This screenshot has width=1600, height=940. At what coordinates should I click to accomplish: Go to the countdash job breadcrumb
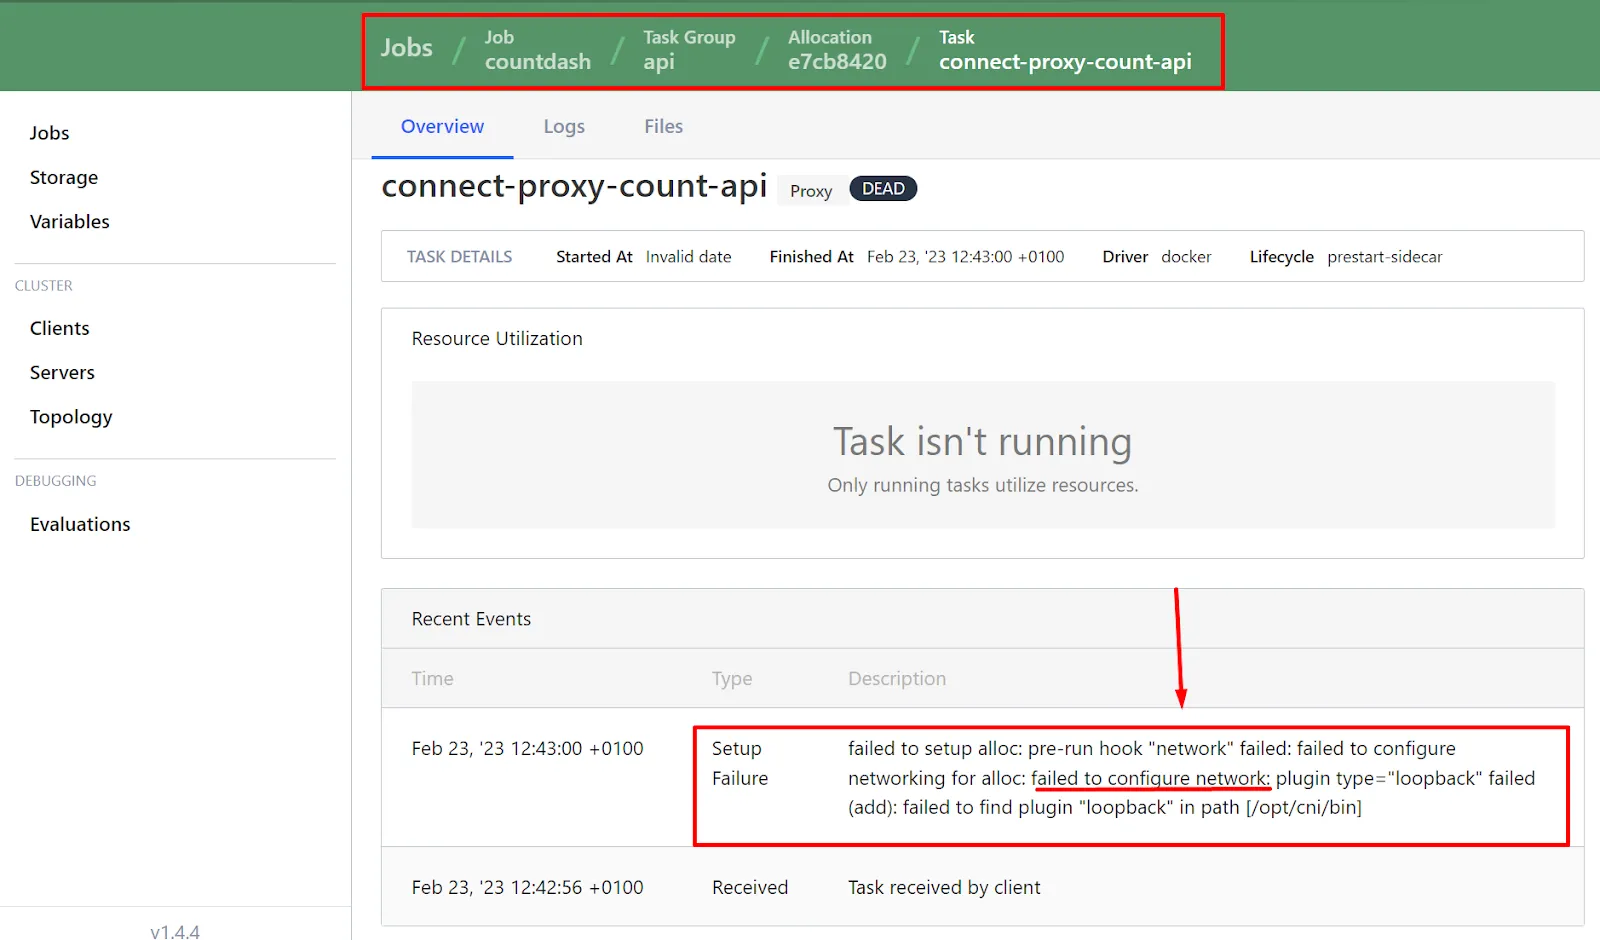pyautogui.click(x=537, y=50)
